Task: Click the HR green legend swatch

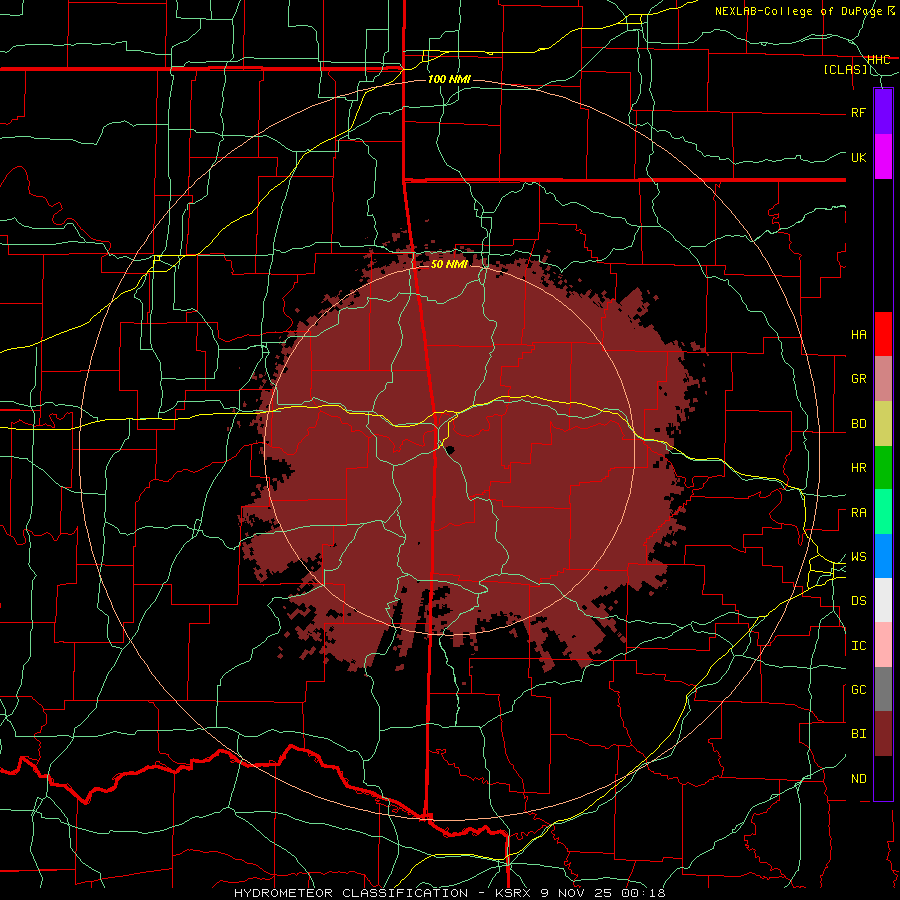Action: pos(883,468)
